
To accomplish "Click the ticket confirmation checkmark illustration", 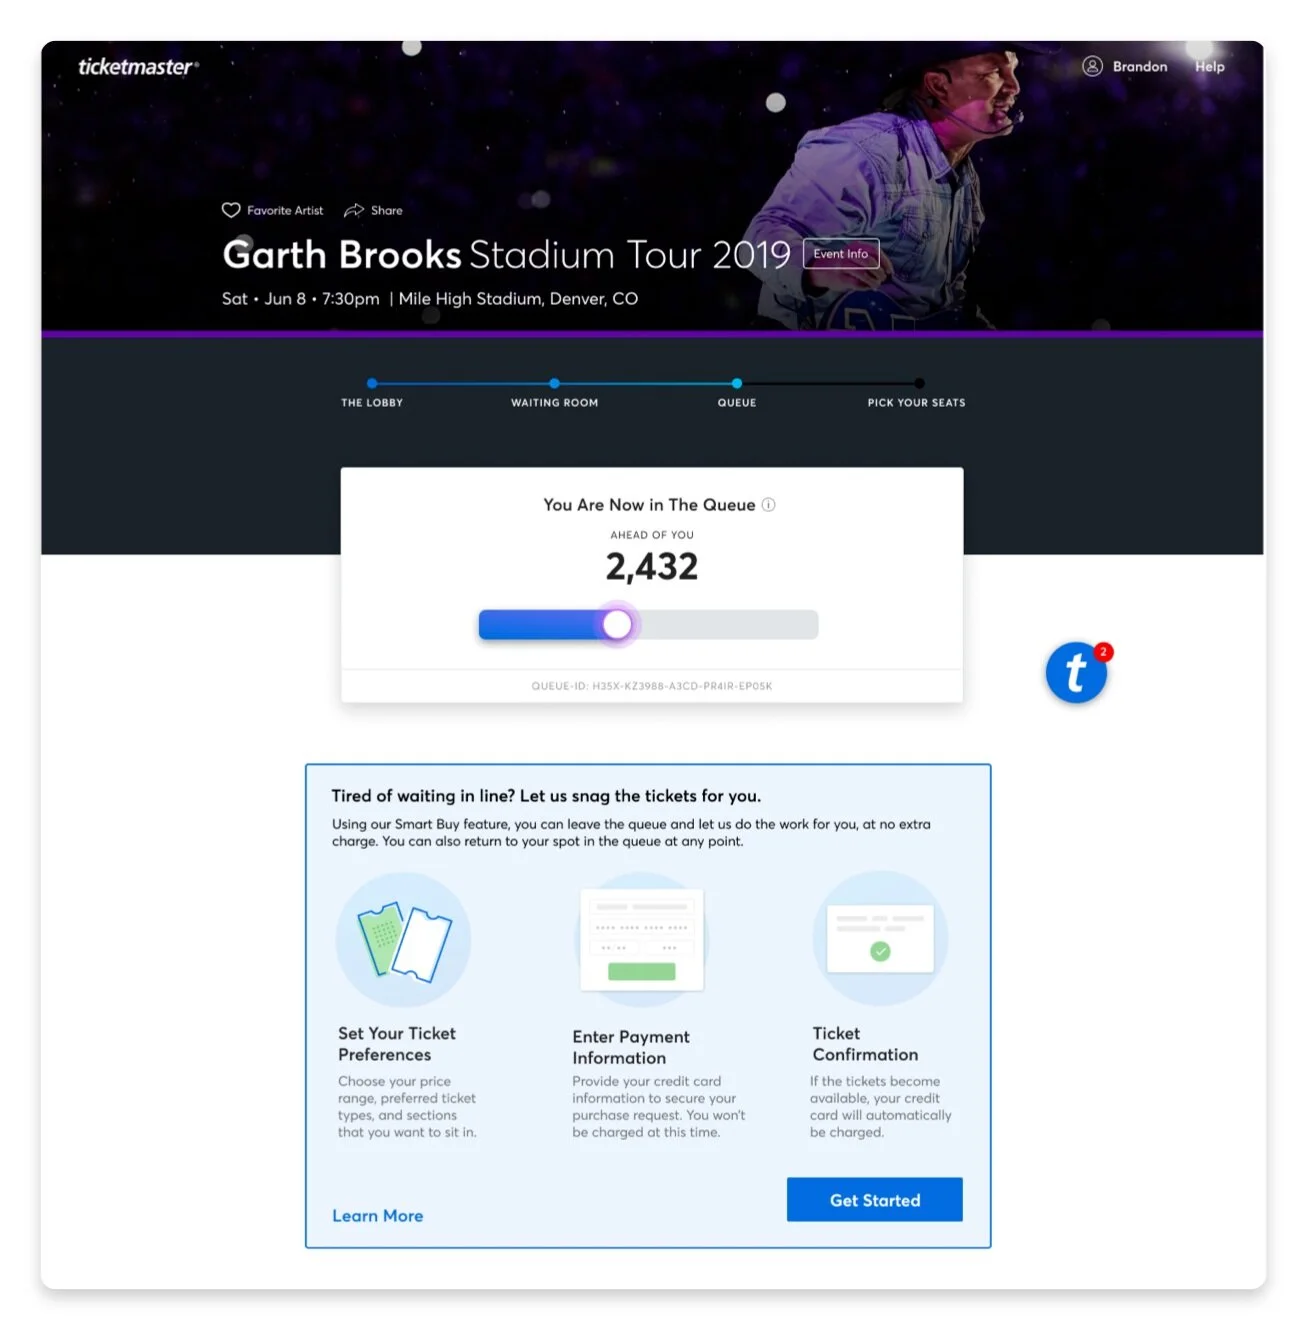I will 880,938.
